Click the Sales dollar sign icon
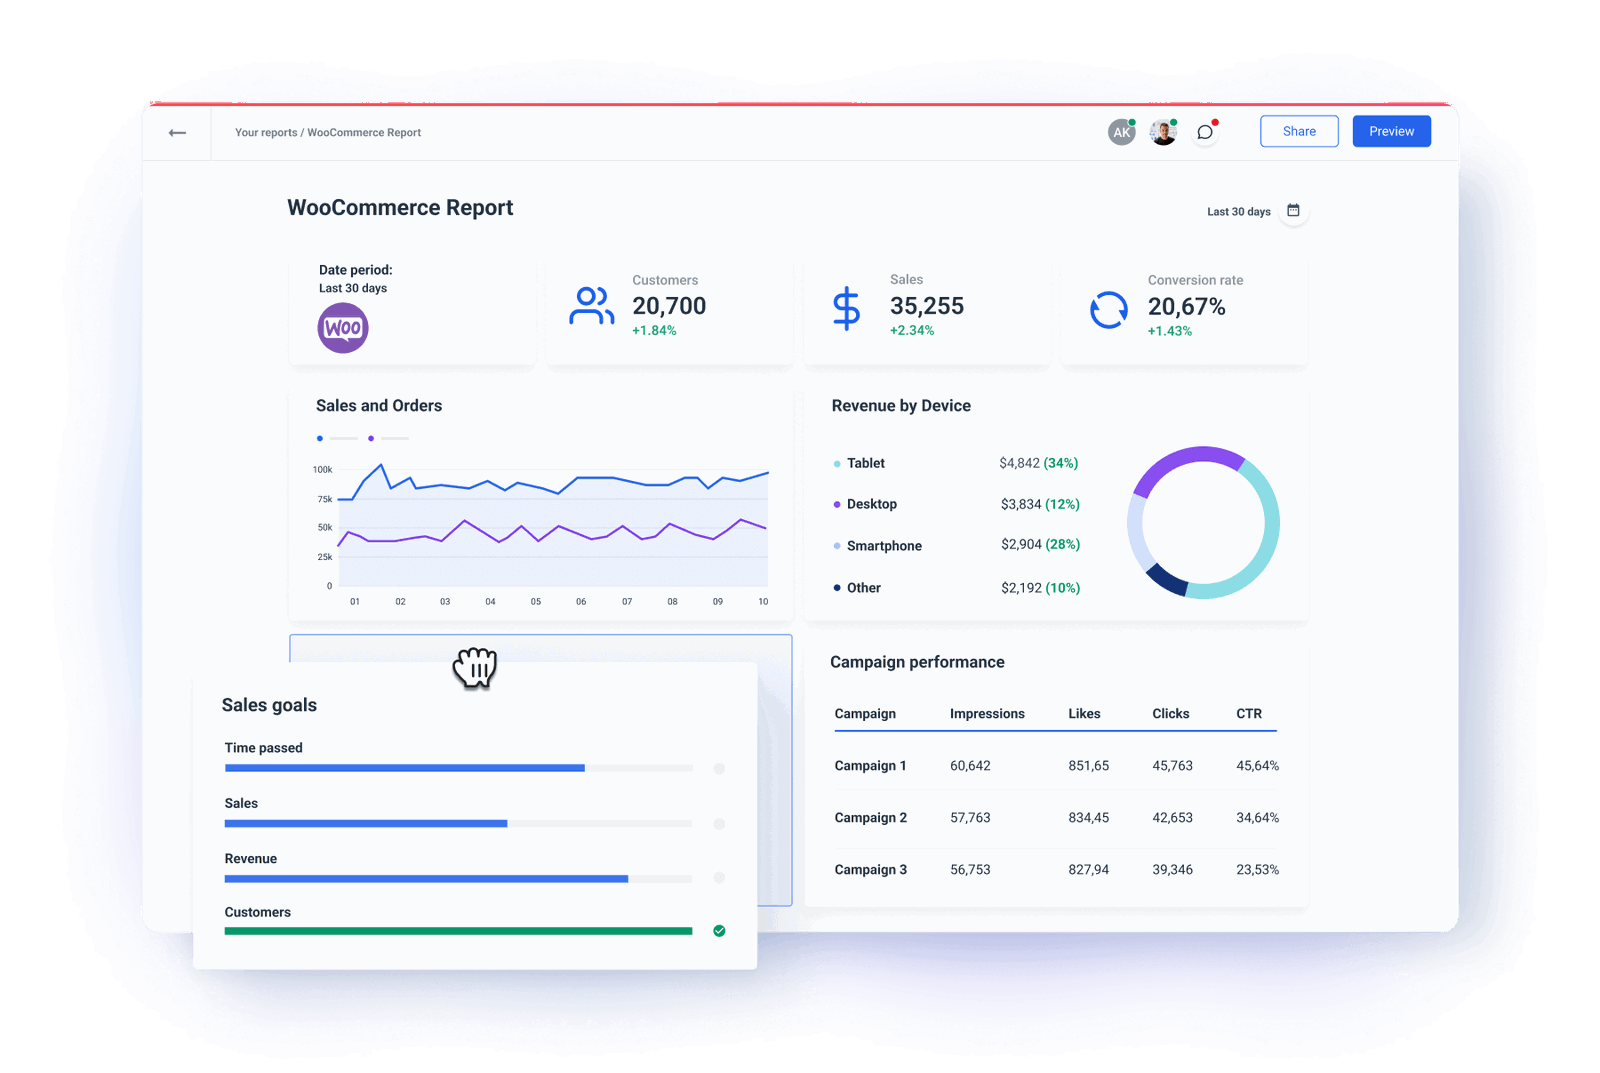The height and width of the screenshot is (1073, 1600). click(846, 308)
